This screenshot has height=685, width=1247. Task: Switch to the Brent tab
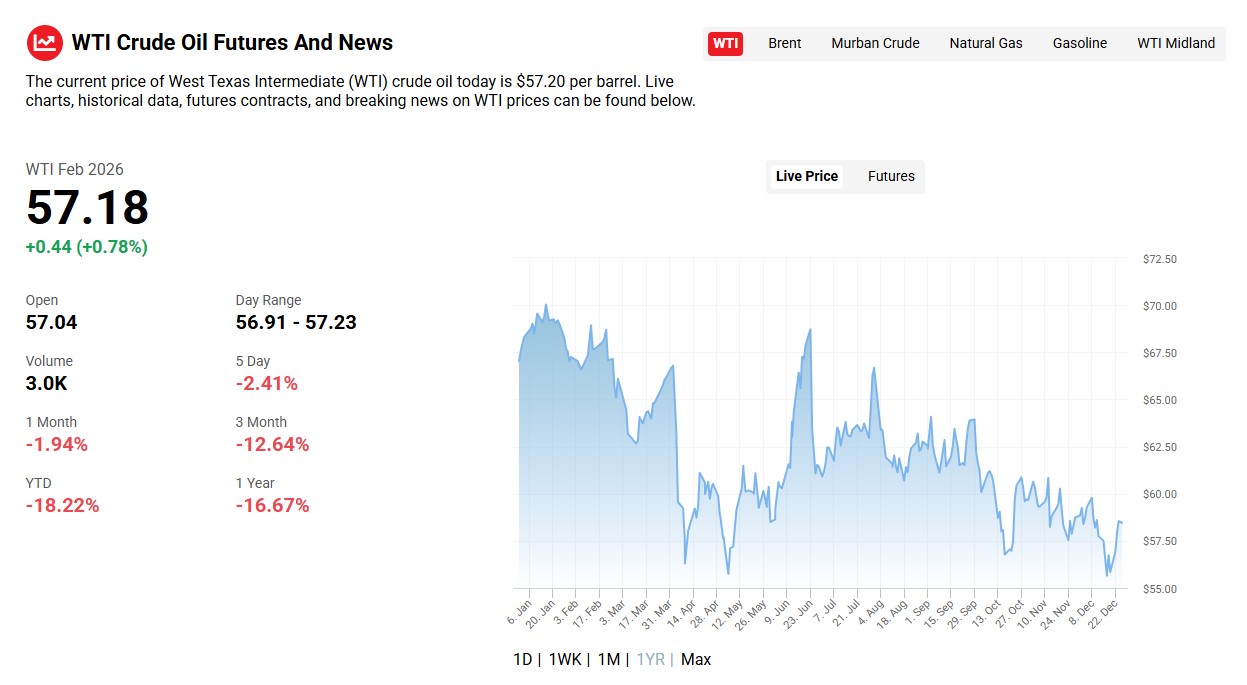tap(784, 43)
